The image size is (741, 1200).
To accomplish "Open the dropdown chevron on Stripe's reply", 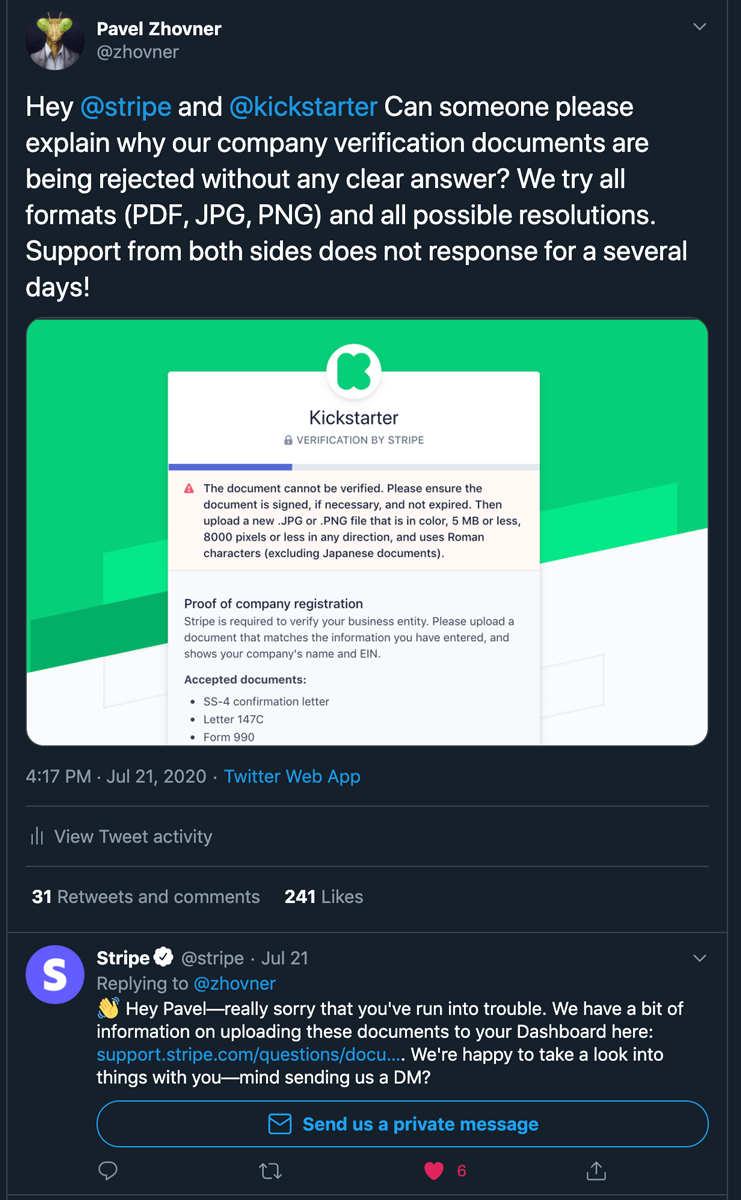I will point(700,958).
